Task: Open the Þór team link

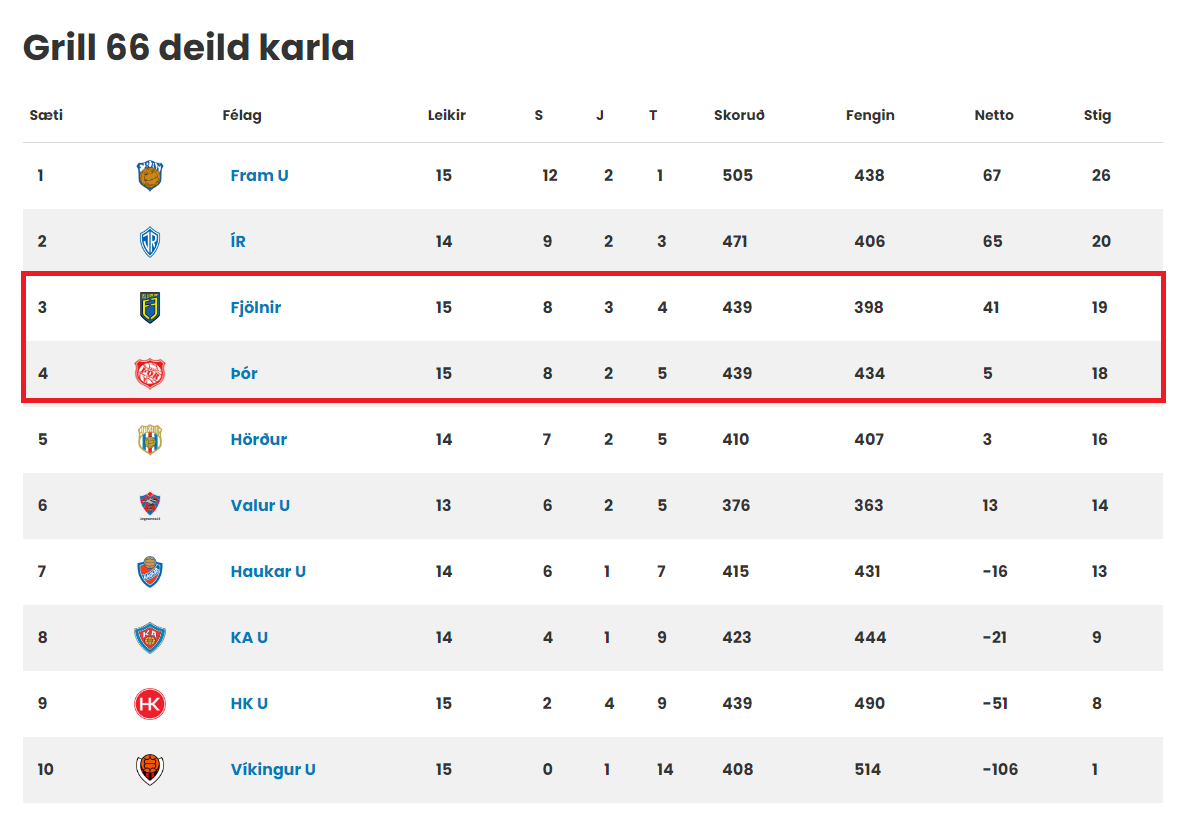Action: pos(244,373)
